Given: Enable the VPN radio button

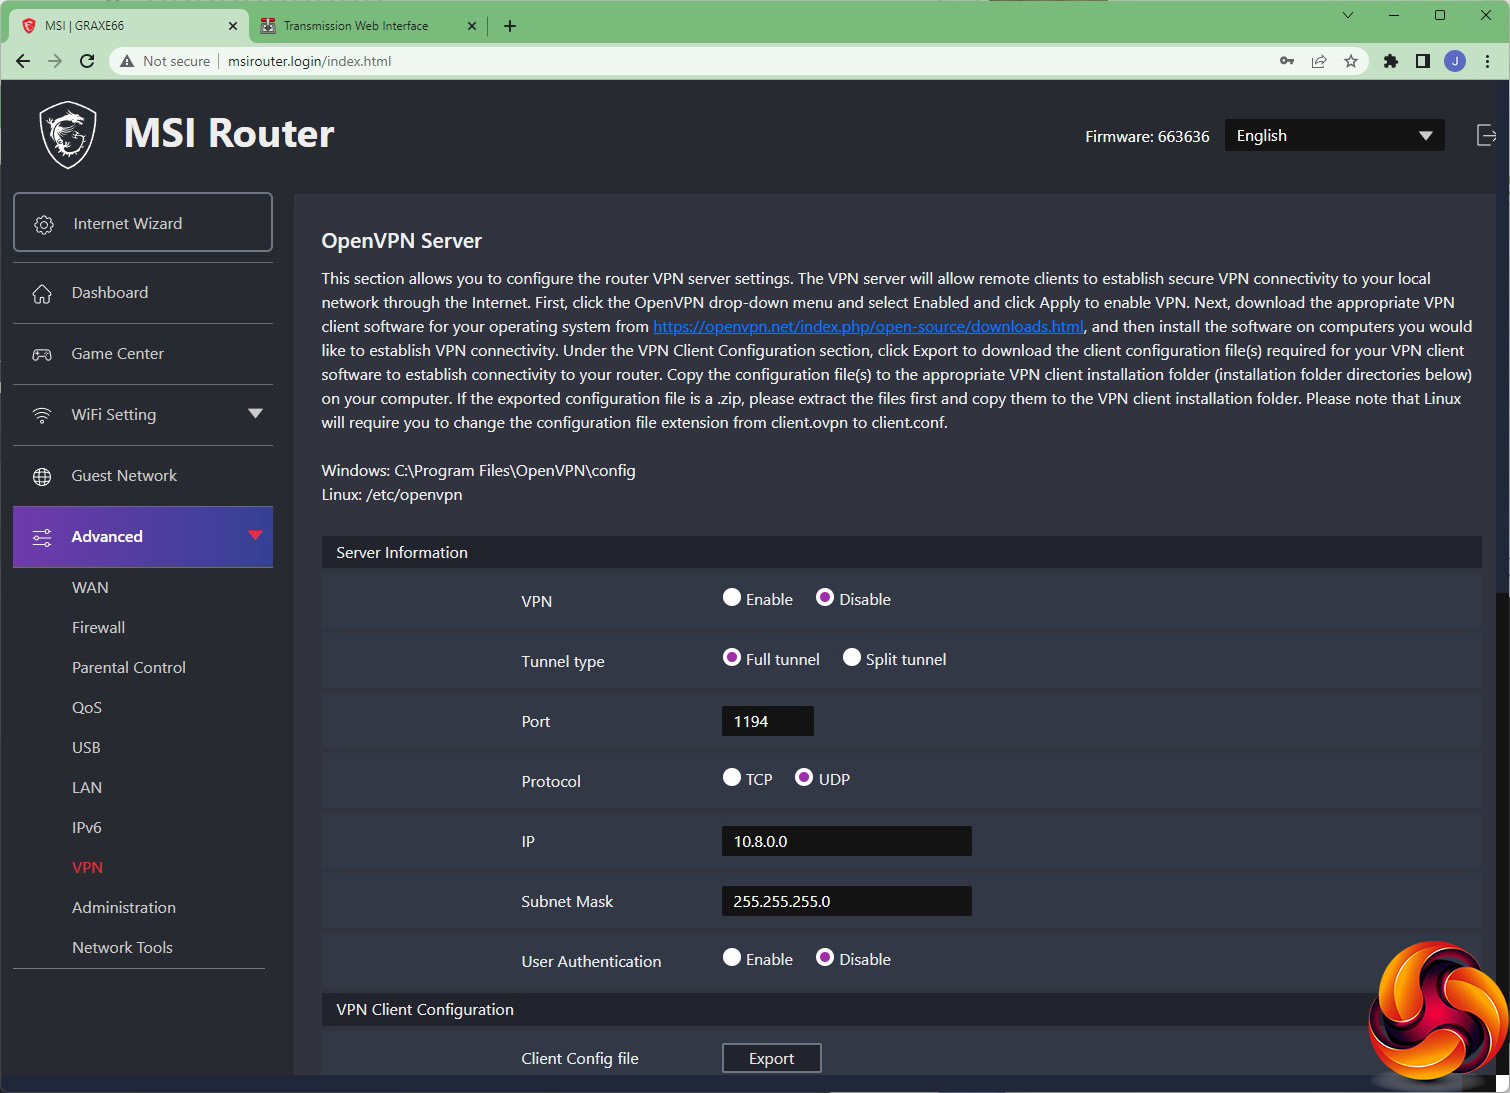Looking at the screenshot, I should (x=732, y=598).
